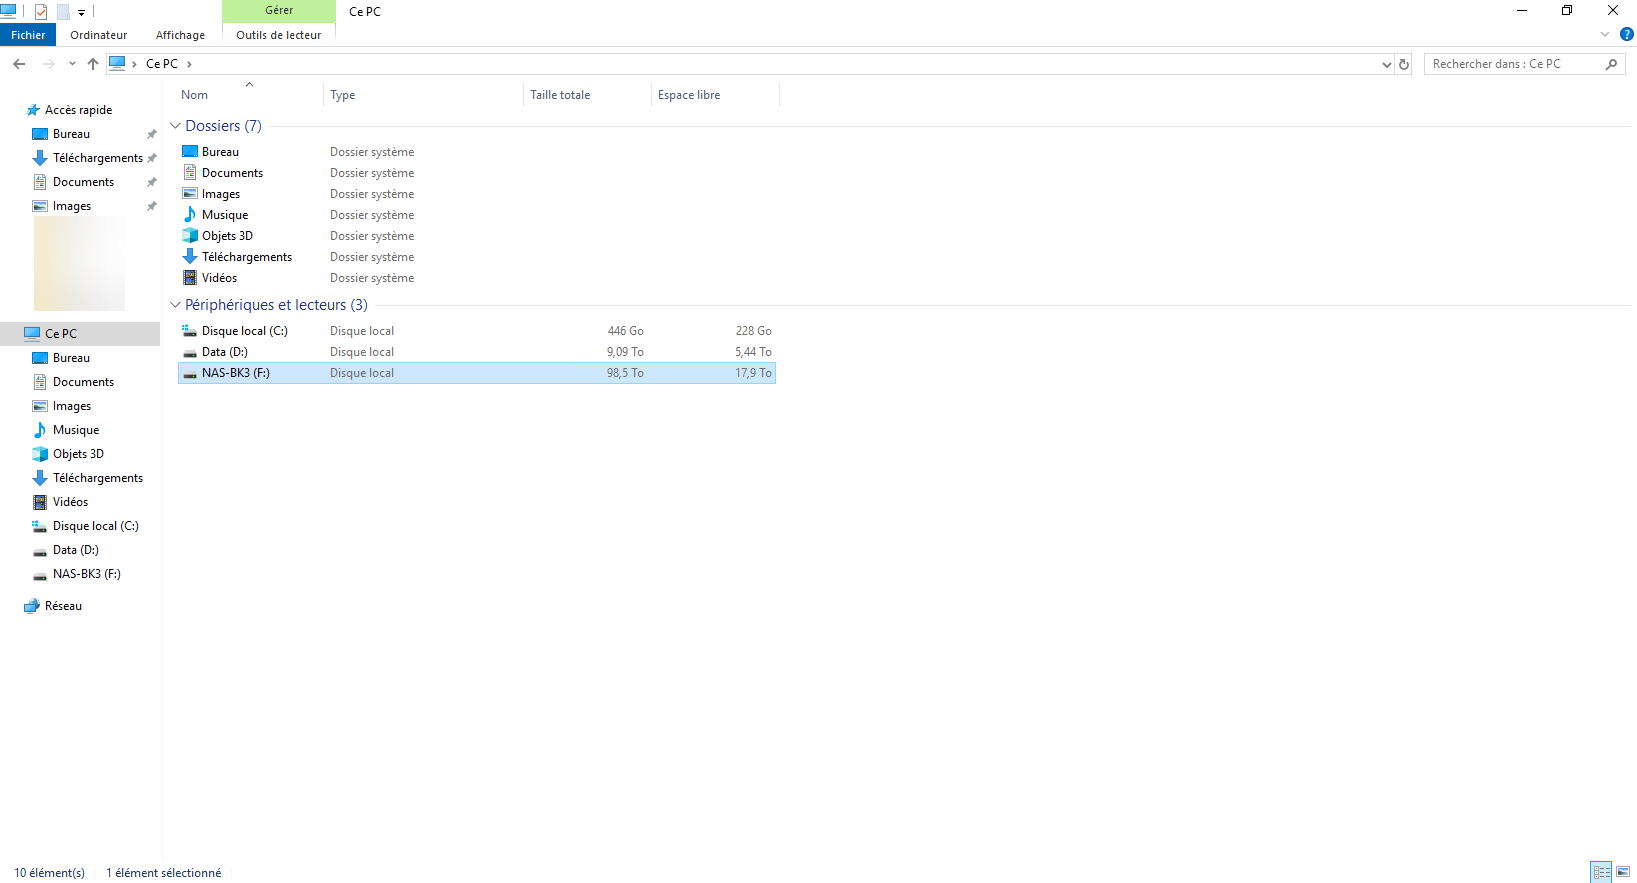Sort by the Espace libre column
1637x883 pixels.
[689, 95]
